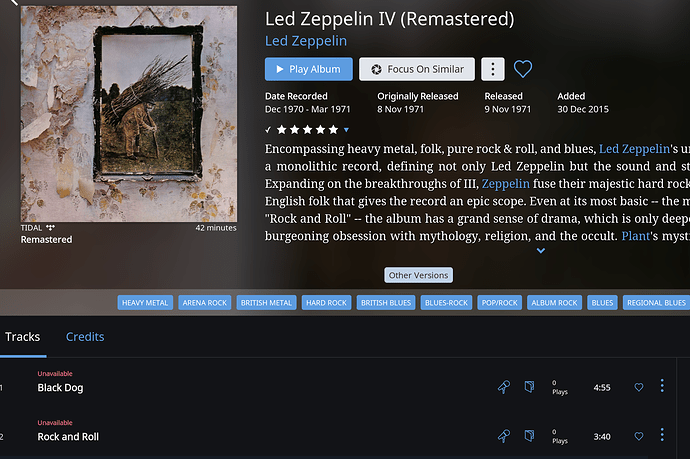
Task: Click the Play Album button
Action: click(309, 69)
